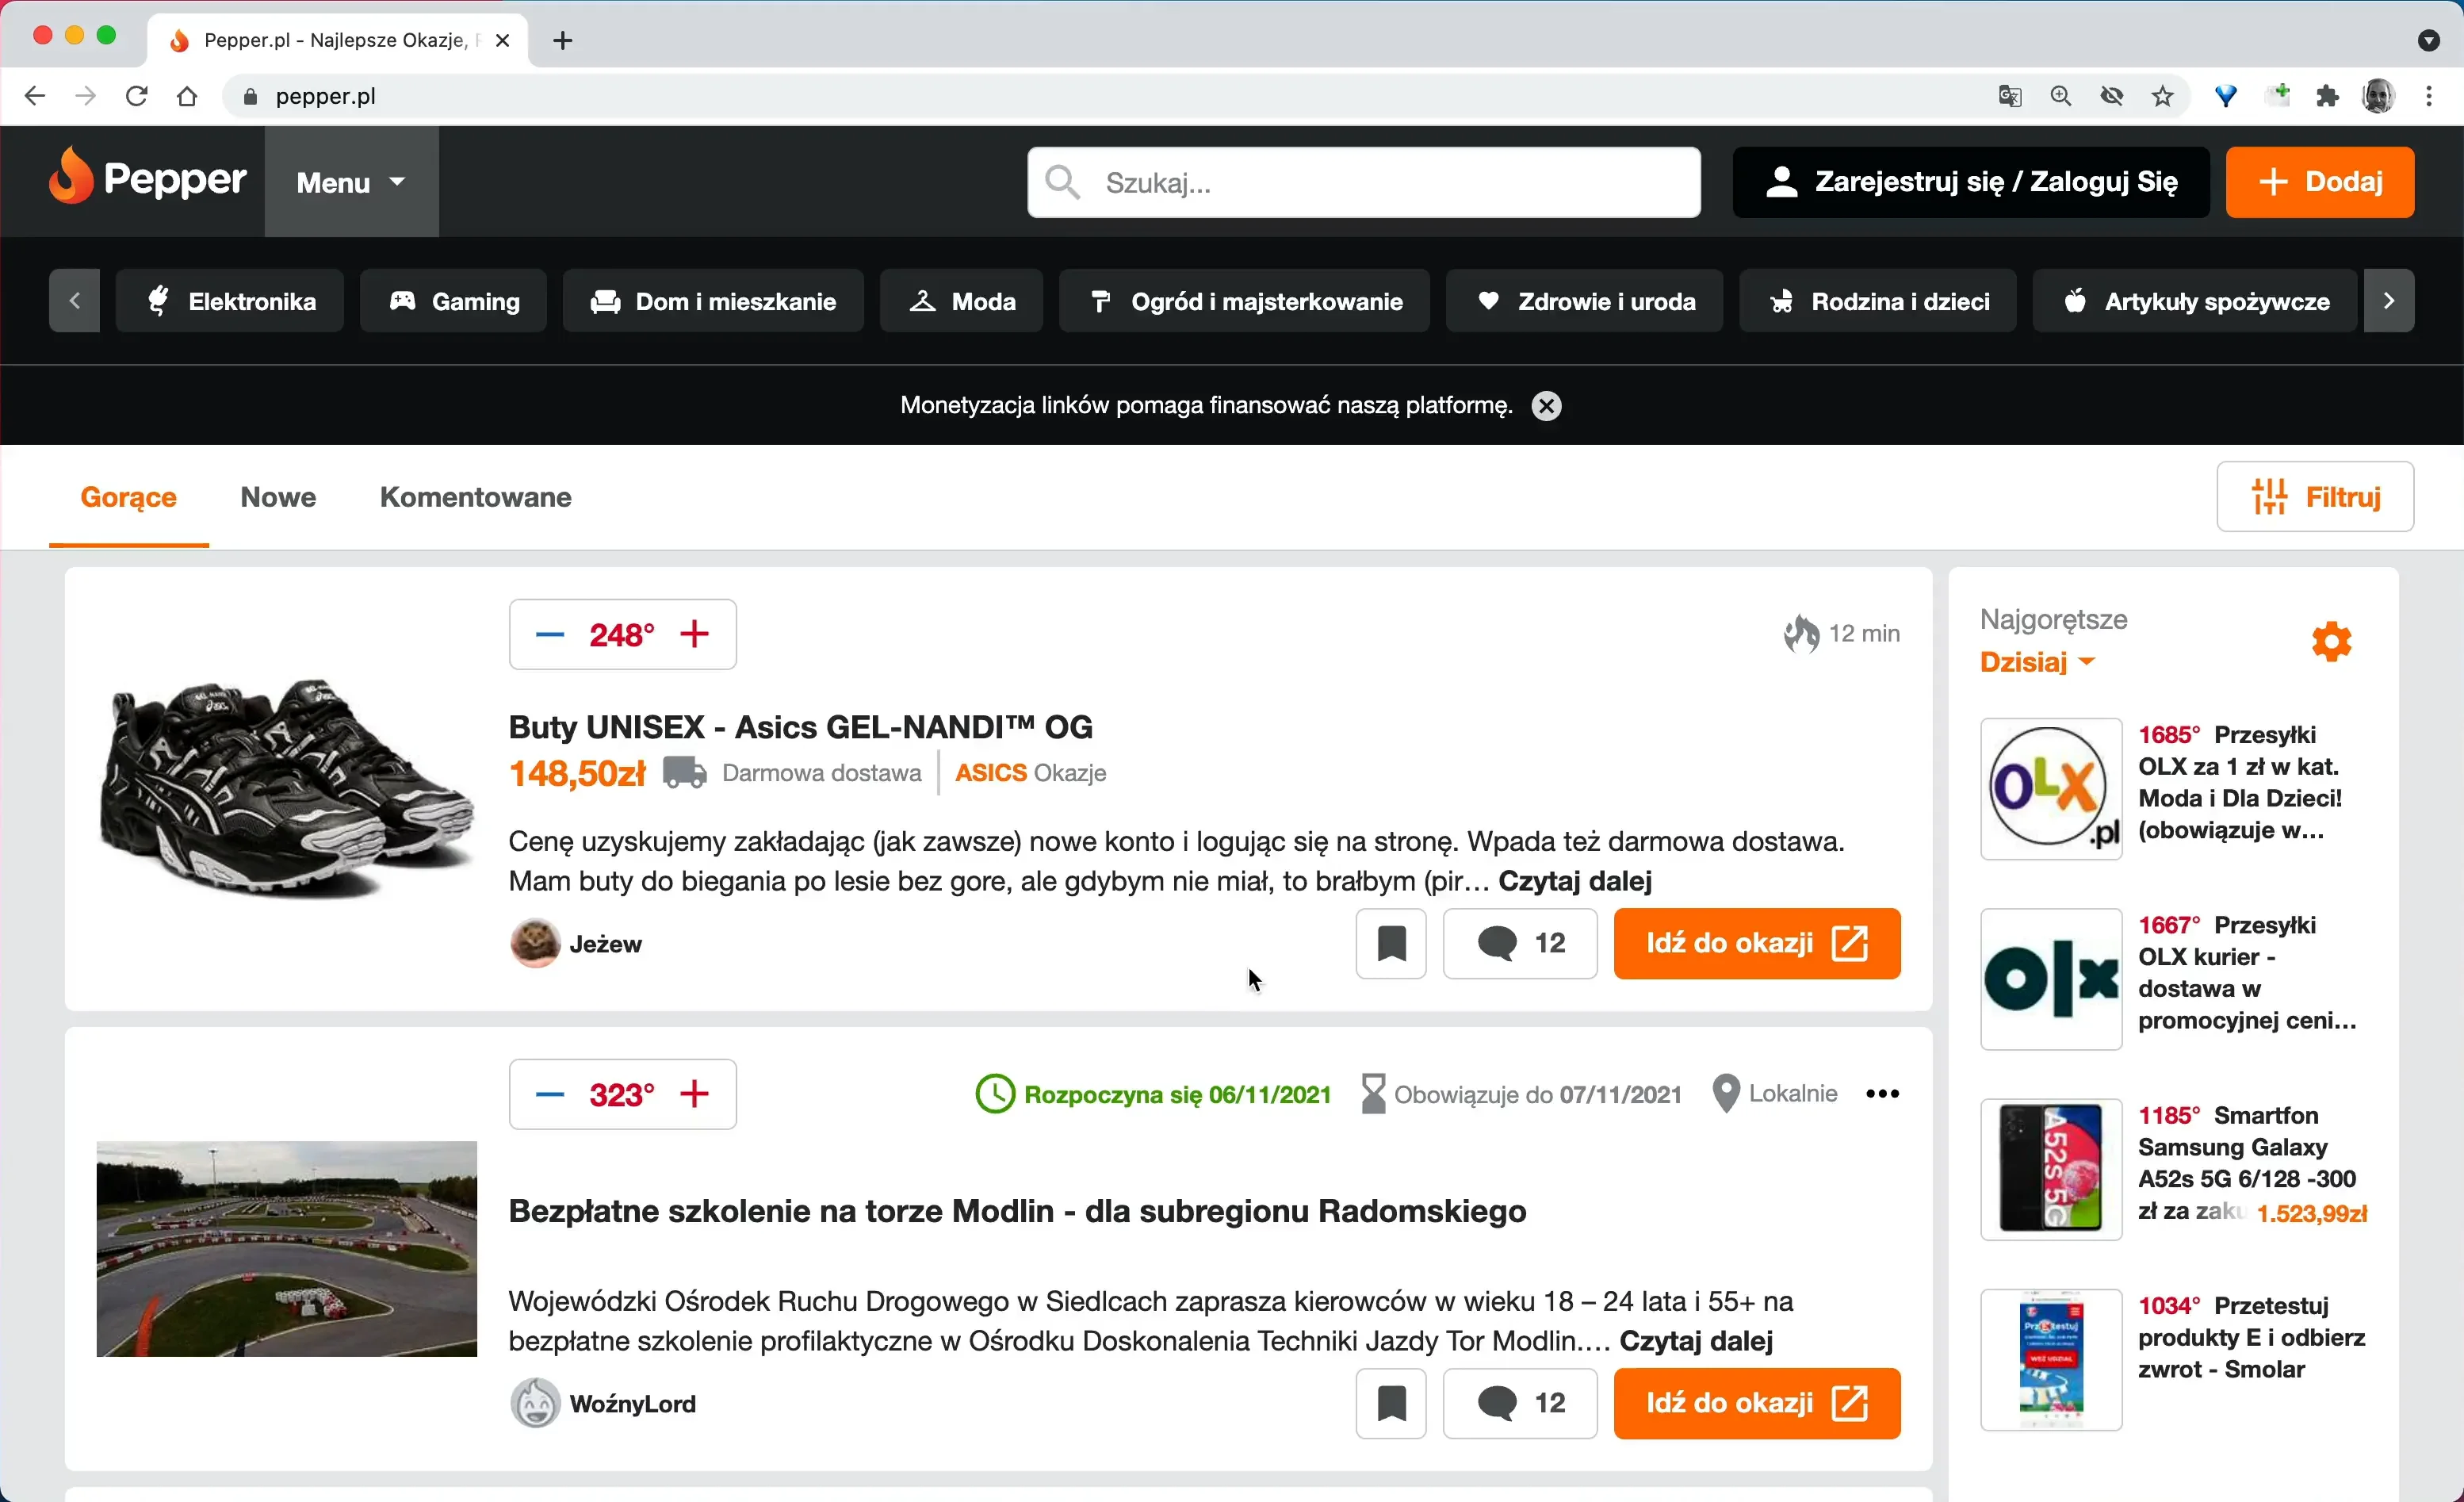Expand Czytaj dalej on the Modlin description
Screen dimensions: 2464x1502
coord(1696,1341)
